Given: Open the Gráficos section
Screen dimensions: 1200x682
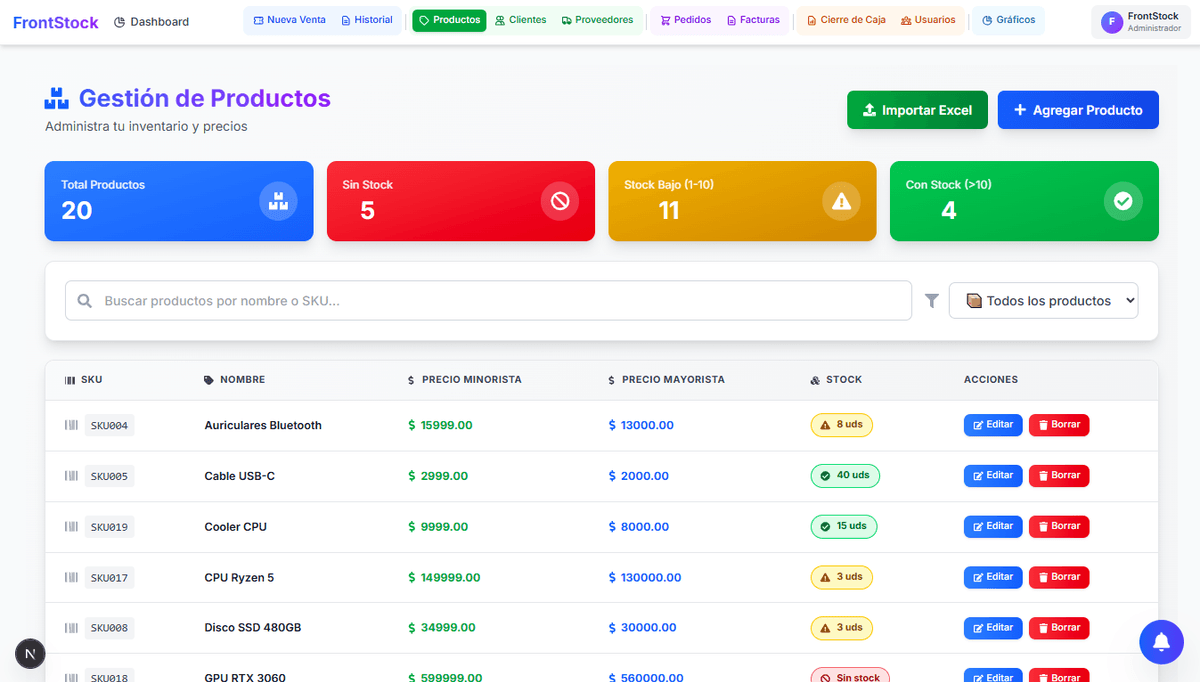Looking at the screenshot, I should (1007, 20).
